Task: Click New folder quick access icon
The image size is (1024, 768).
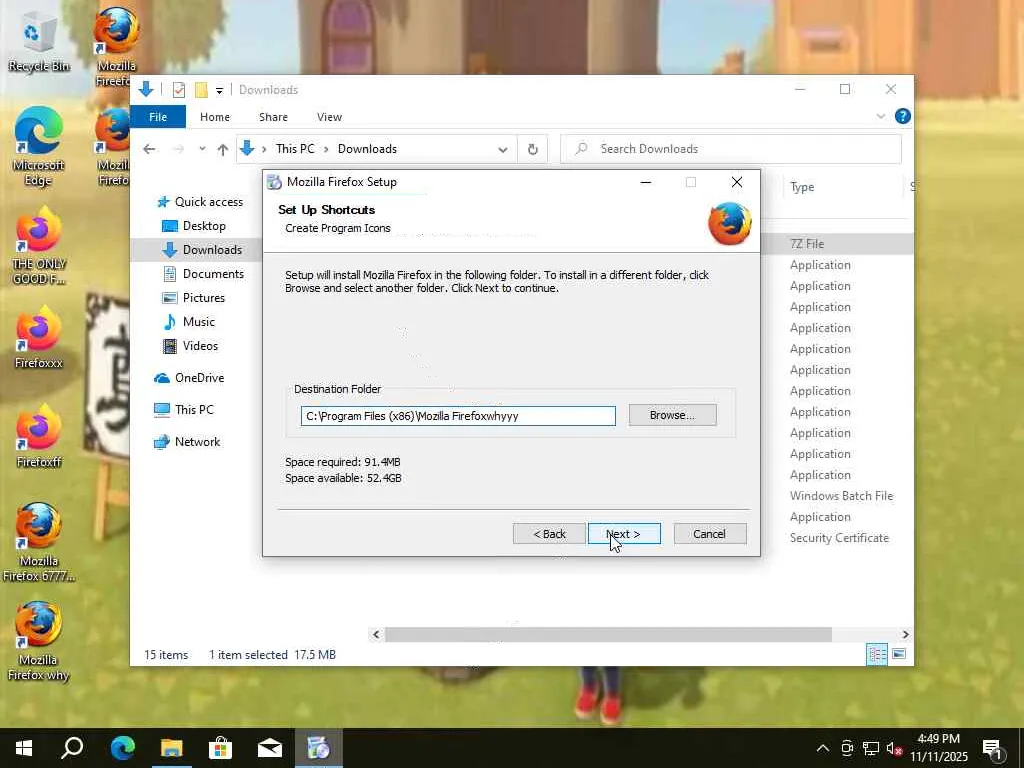Action: coord(201,89)
